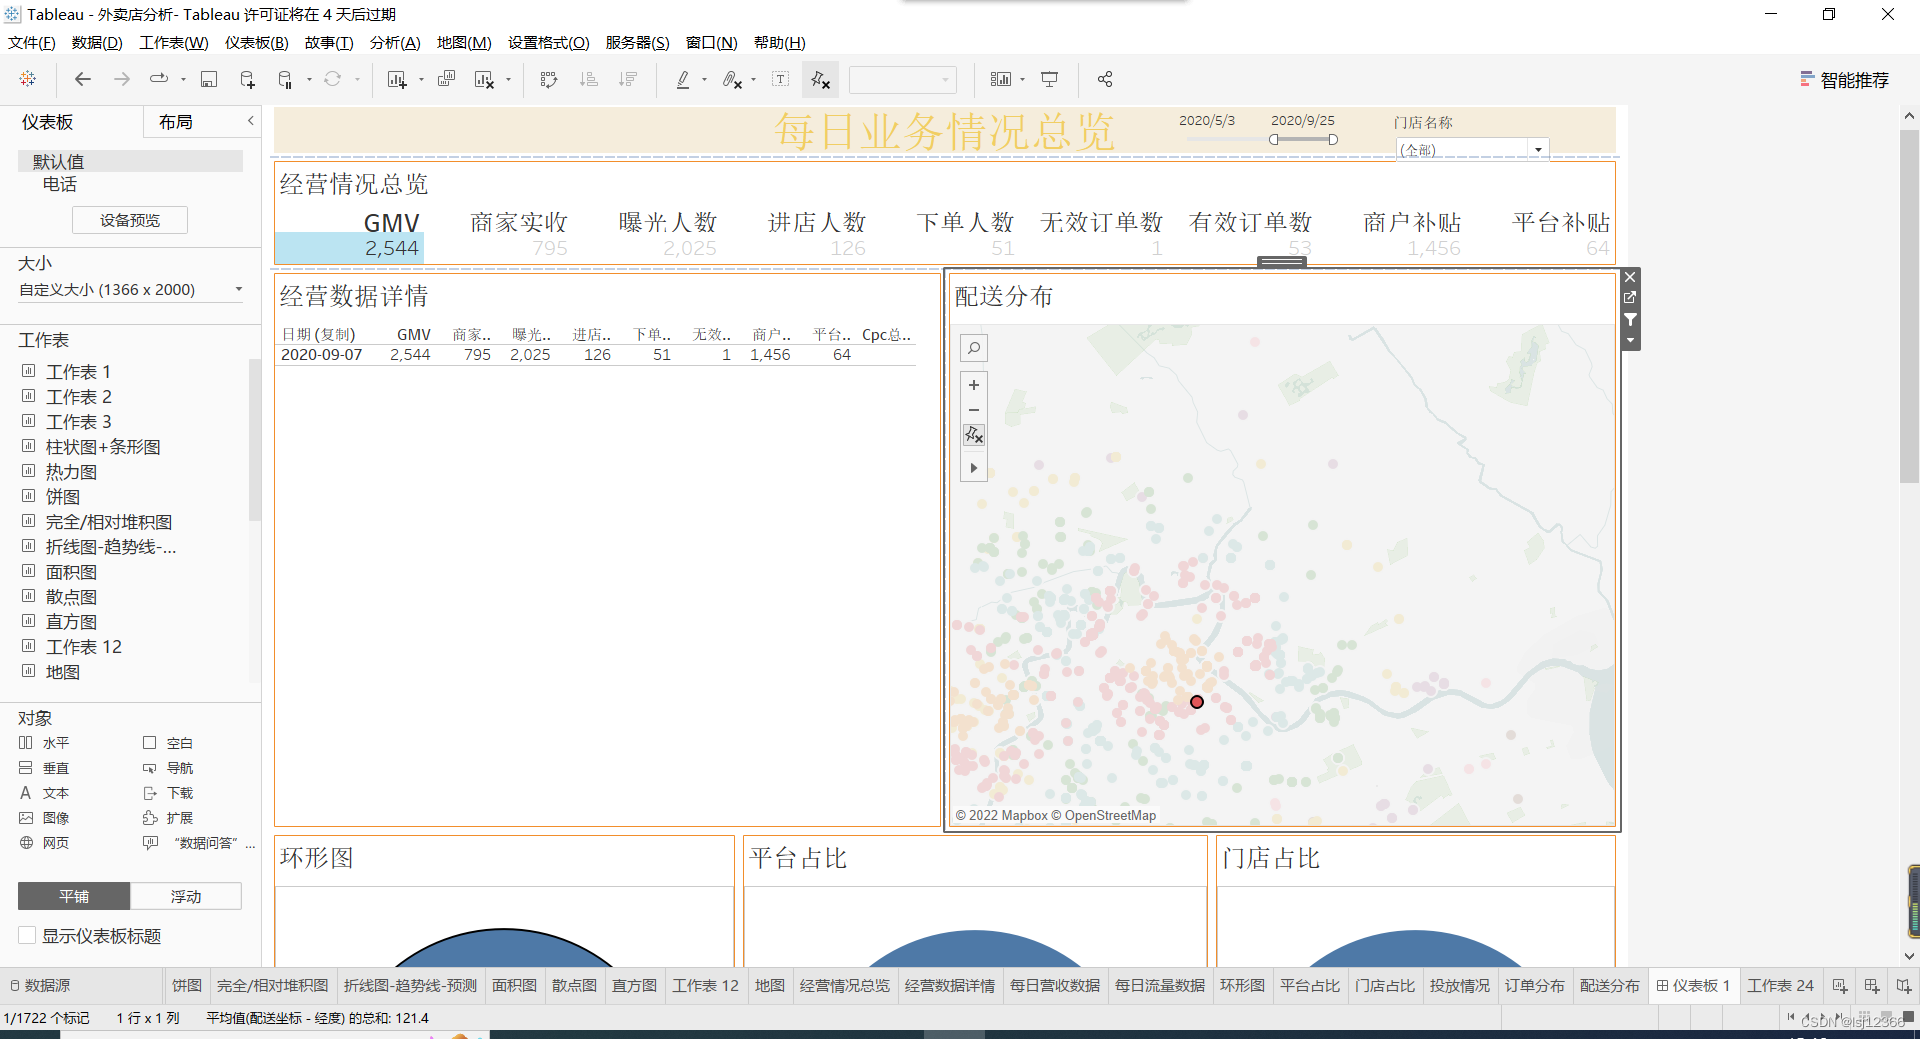Toggle the 显示仪表板标题 checkbox

(27, 936)
